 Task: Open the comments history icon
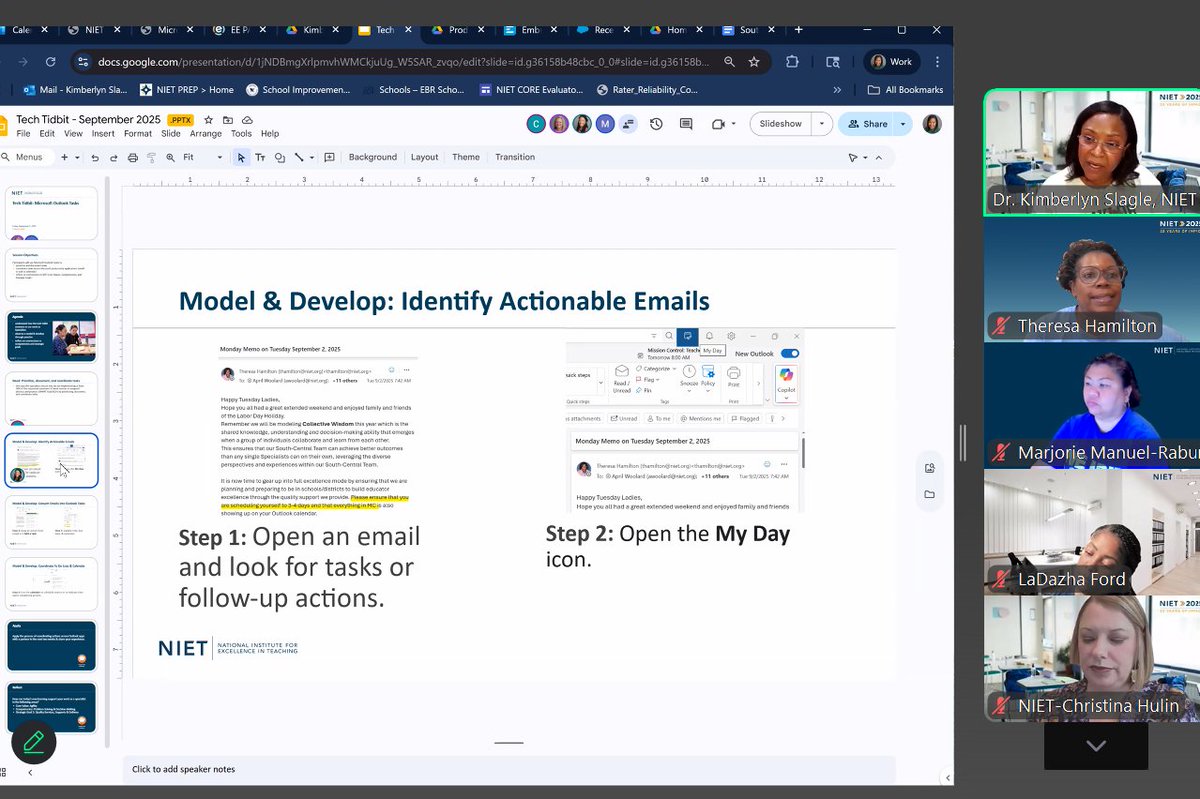pos(686,124)
